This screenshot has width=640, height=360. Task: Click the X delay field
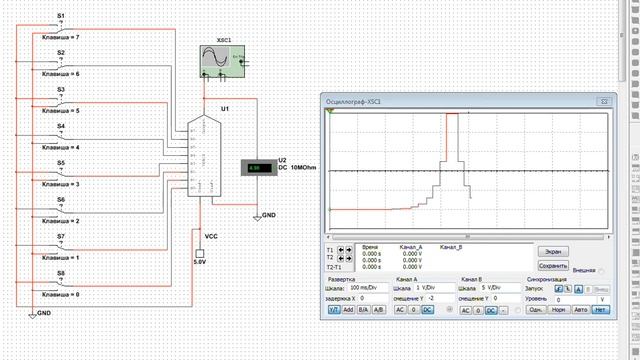point(373,298)
